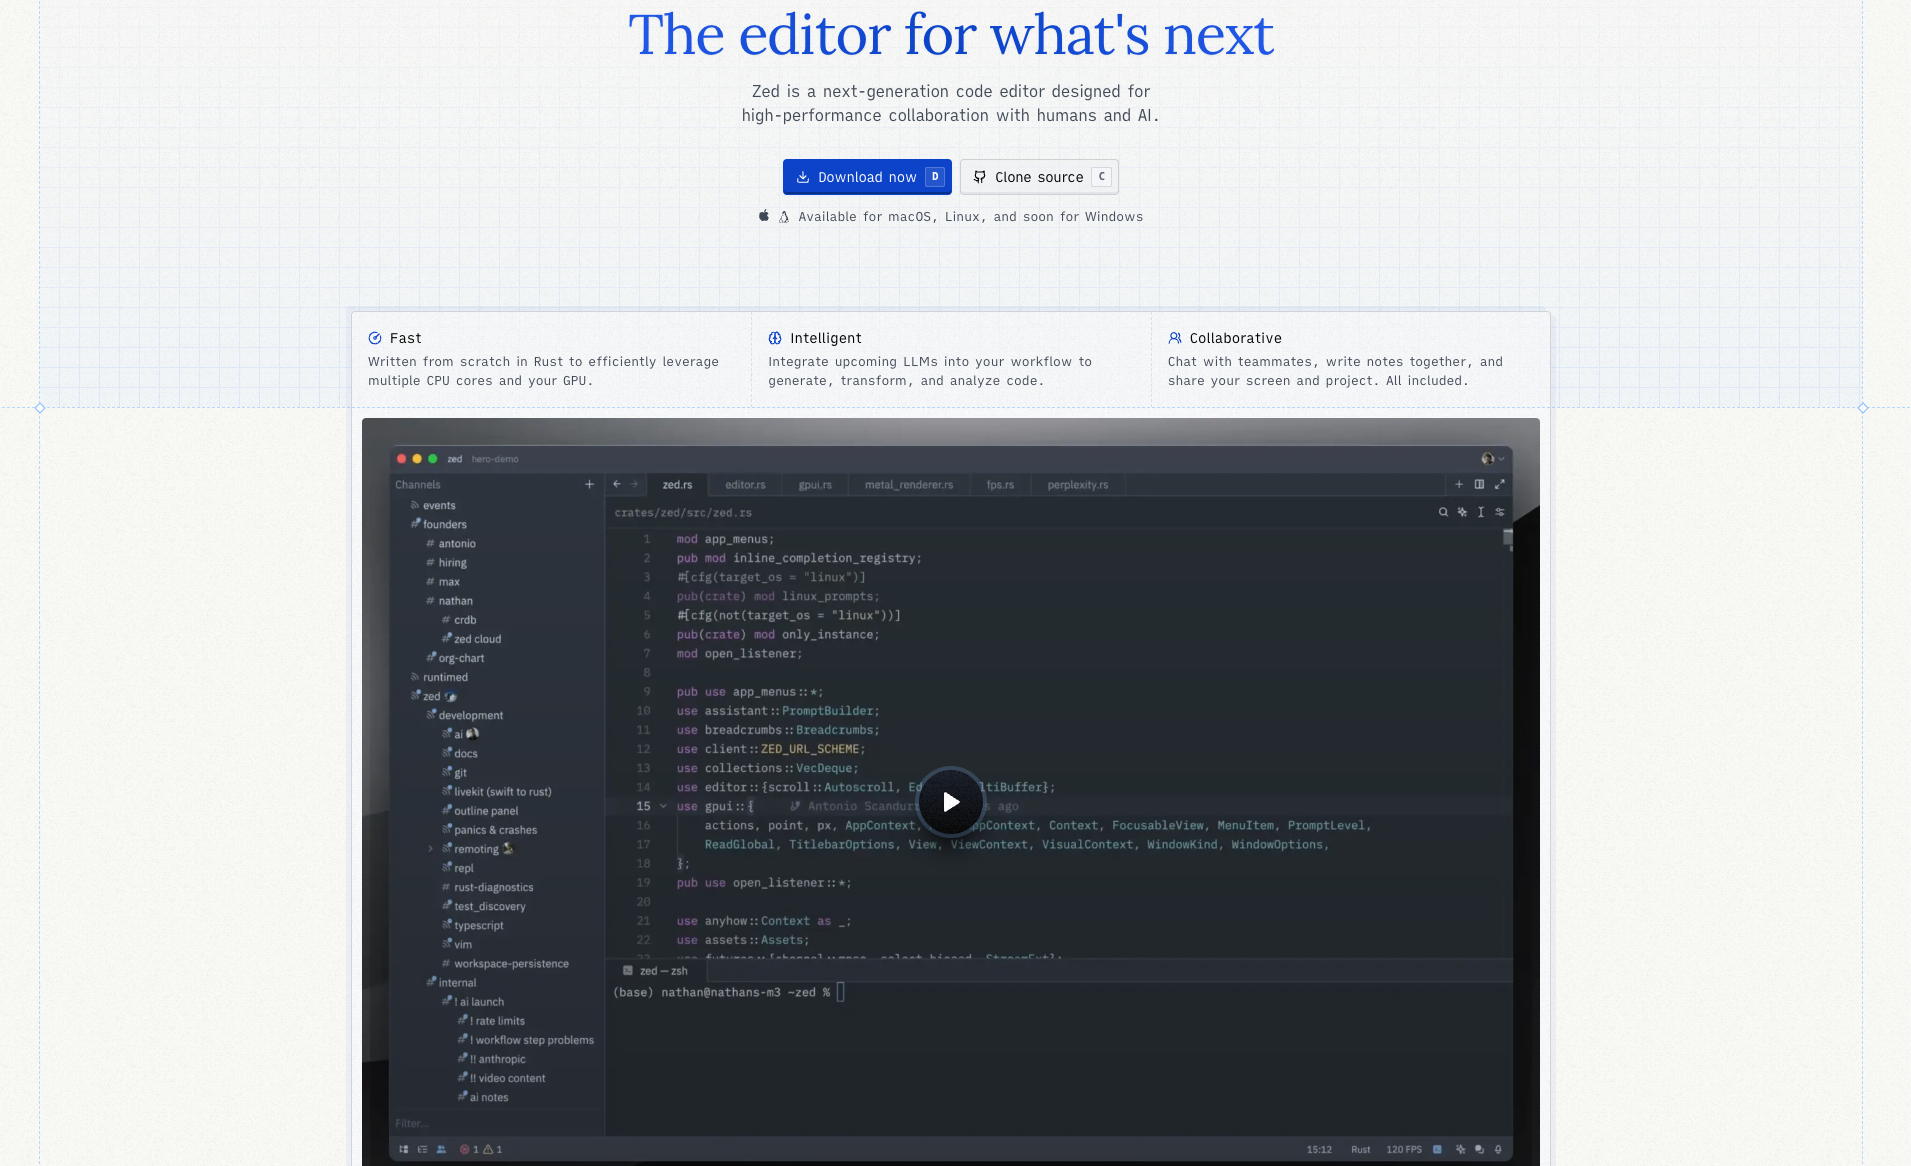Click the Linux penguin icon
Viewport: 1911px width, 1166px height.
click(784, 216)
